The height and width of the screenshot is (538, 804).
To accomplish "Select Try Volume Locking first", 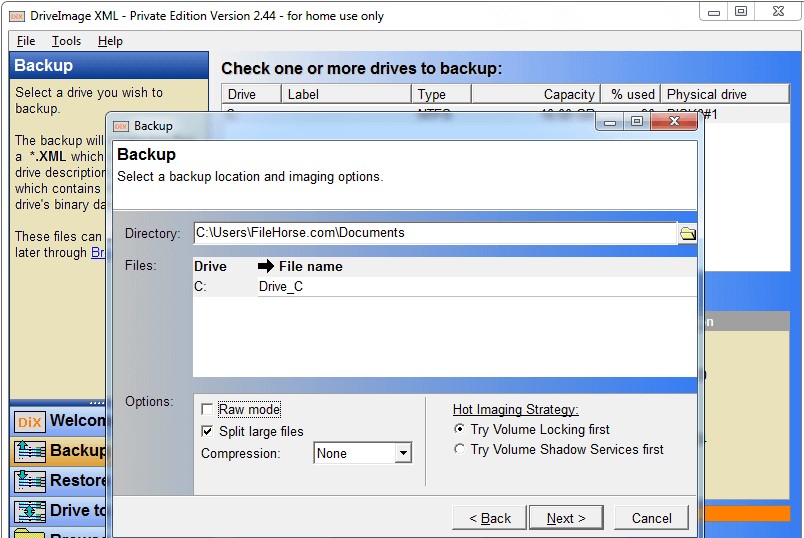I will 459,428.
